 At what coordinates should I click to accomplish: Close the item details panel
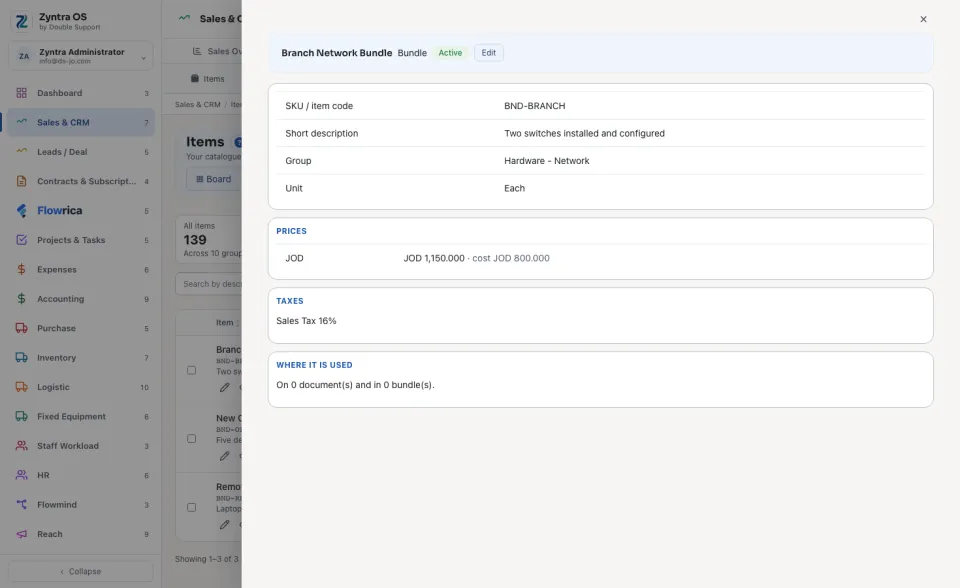(923, 19)
